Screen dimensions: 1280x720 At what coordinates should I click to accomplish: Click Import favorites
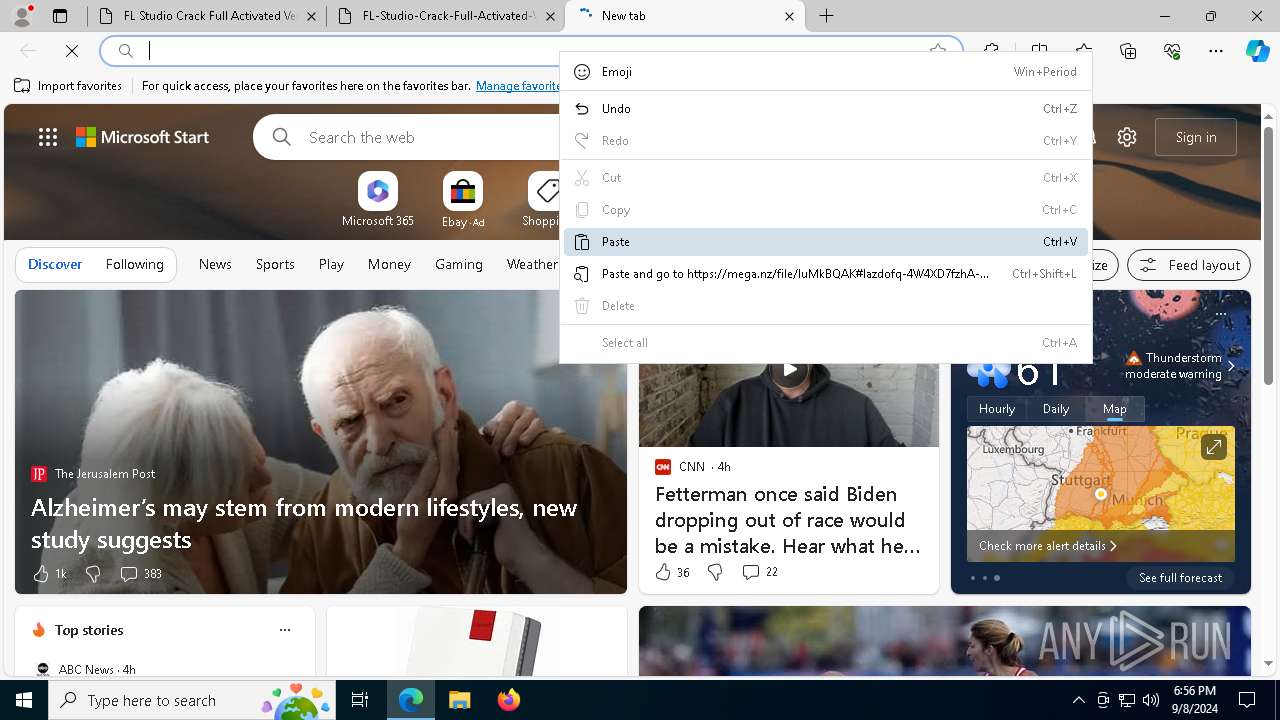tap(68, 86)
